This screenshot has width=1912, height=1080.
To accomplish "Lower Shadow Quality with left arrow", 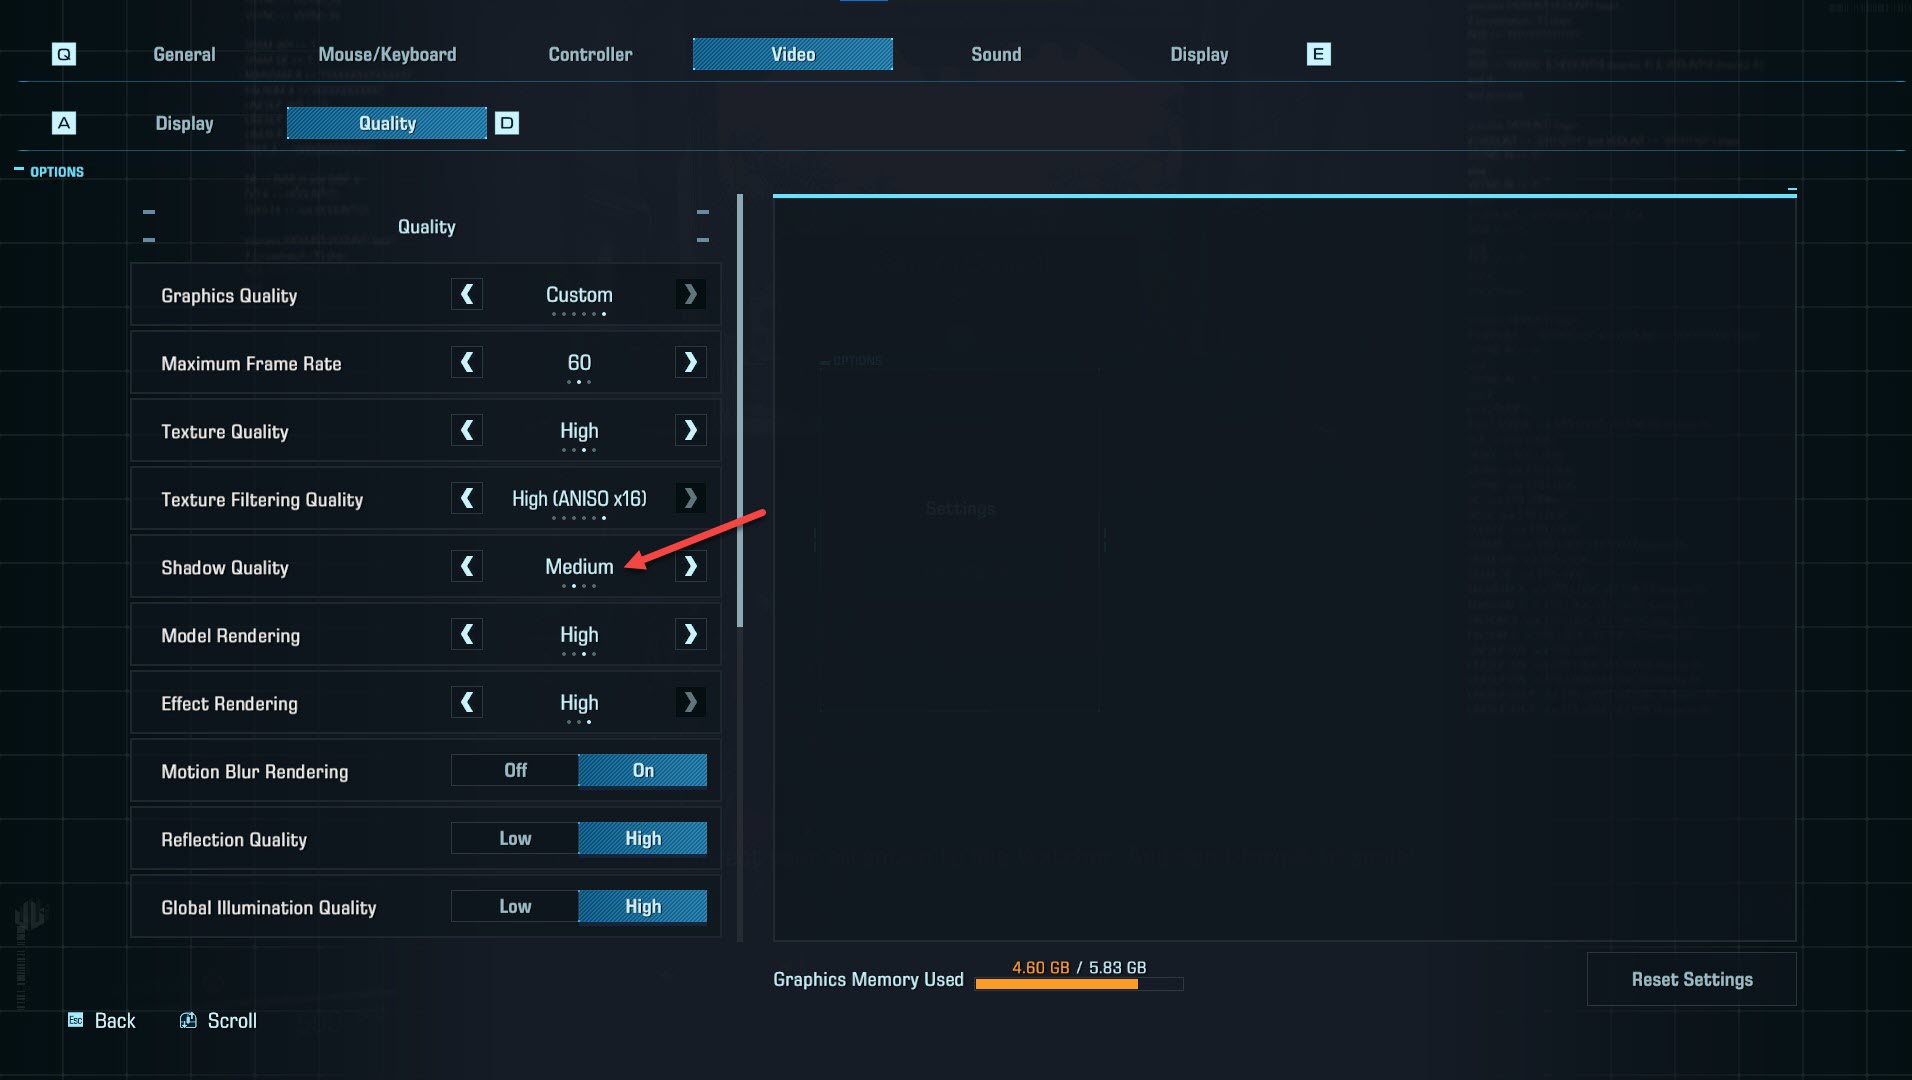I will [467, 566].
